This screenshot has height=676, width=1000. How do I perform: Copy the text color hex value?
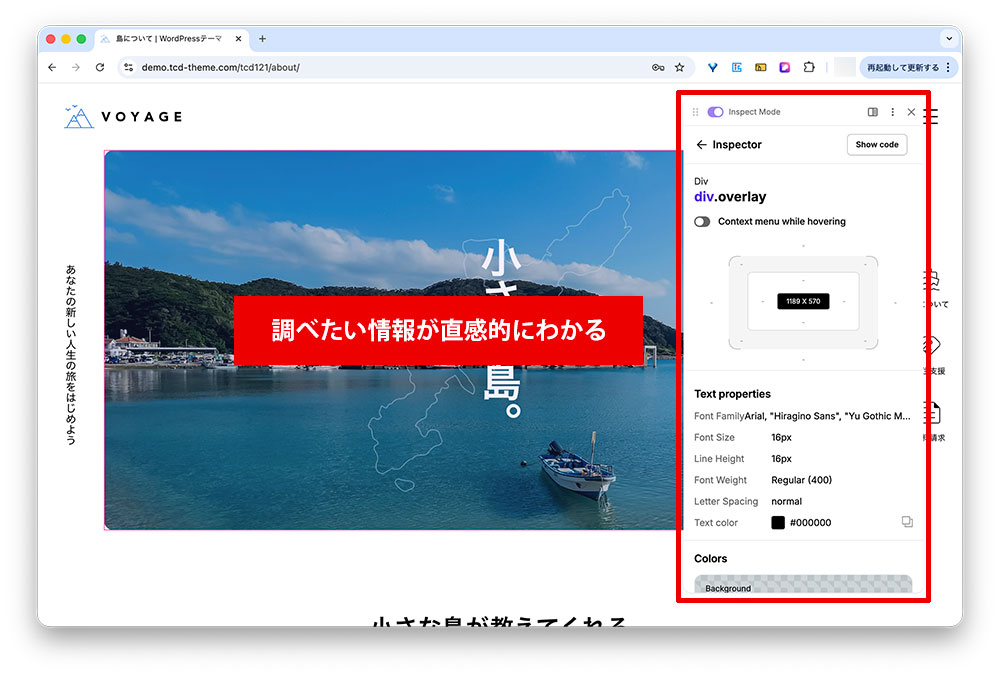(x=907, y=522)
